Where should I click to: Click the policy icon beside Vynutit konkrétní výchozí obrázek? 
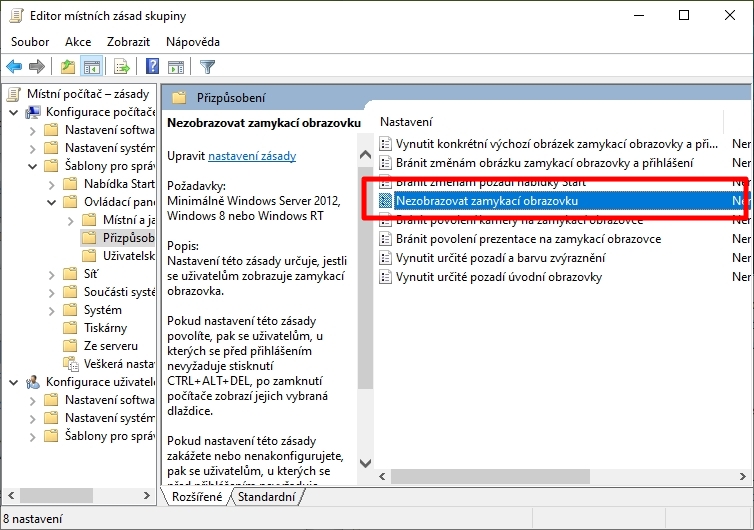pos(385,144)
